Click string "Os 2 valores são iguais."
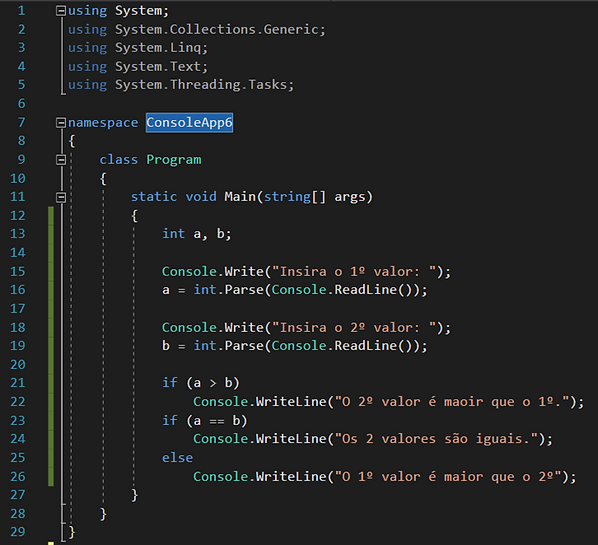The width and height of the screenshot is (598, 545). click(x=437, y=439)
